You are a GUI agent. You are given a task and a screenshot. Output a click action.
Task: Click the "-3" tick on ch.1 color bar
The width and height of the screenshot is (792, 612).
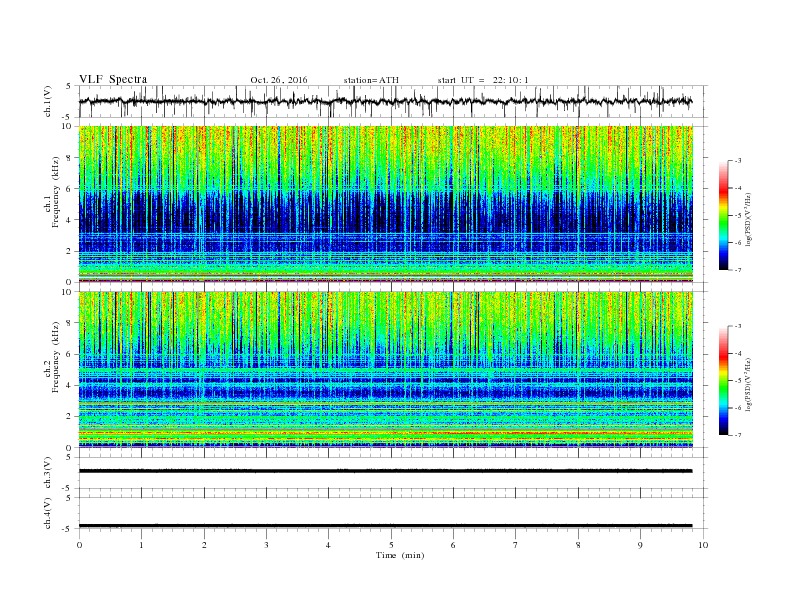pyautogui.click(x=738, y=161)
